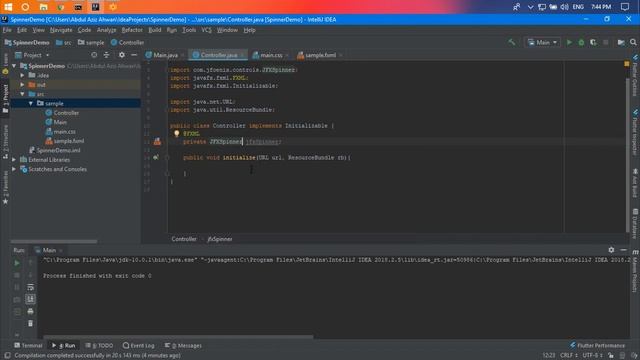Run the Main configuration from the toolbar
The height and width of the screenshot is (360, 640).
(569, 42)
